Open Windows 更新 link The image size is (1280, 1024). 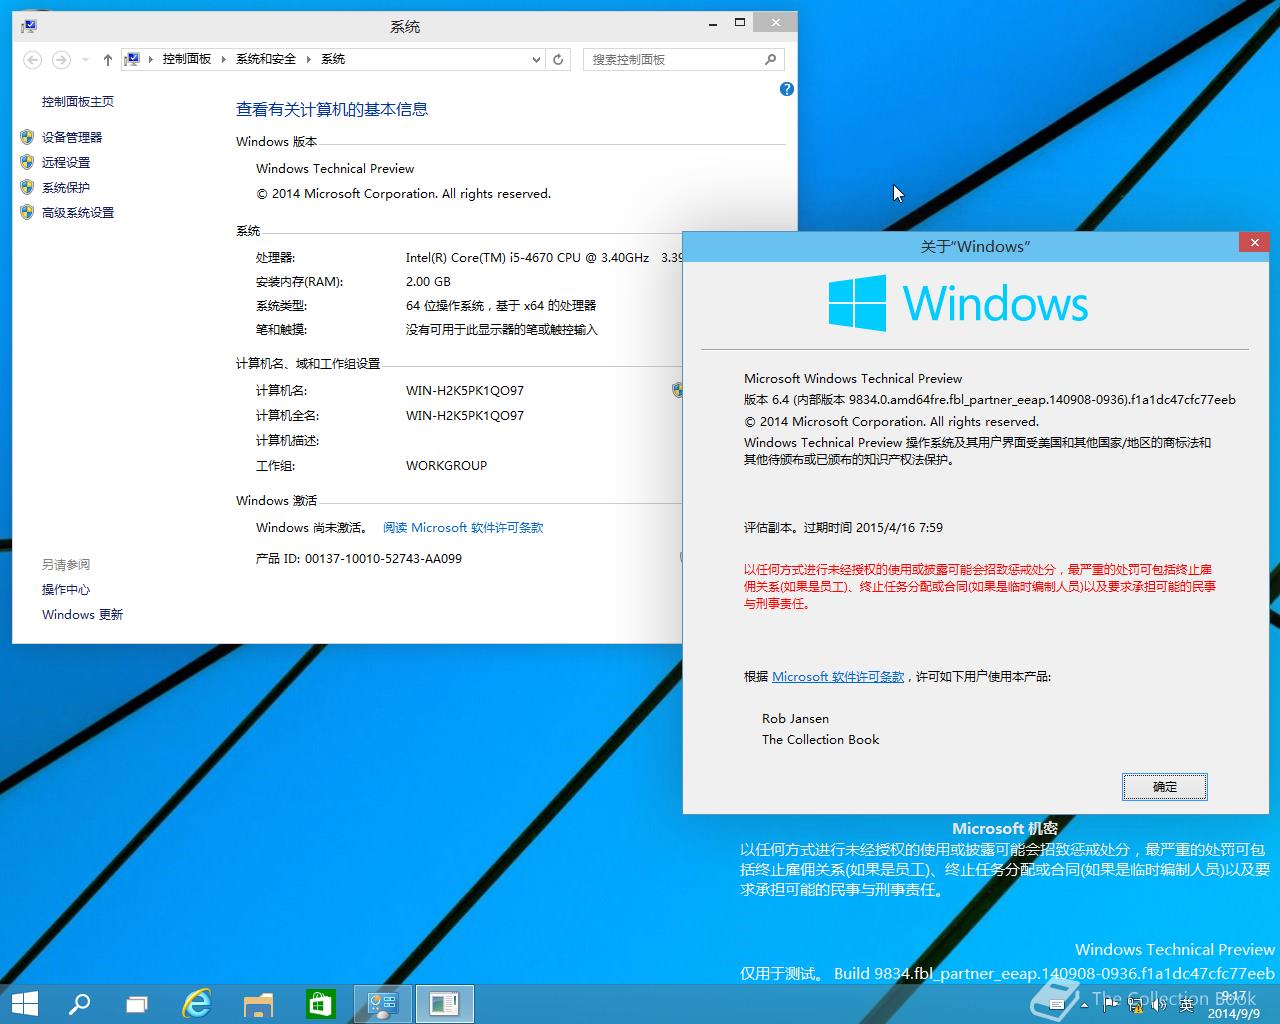(x=83, y=615)
